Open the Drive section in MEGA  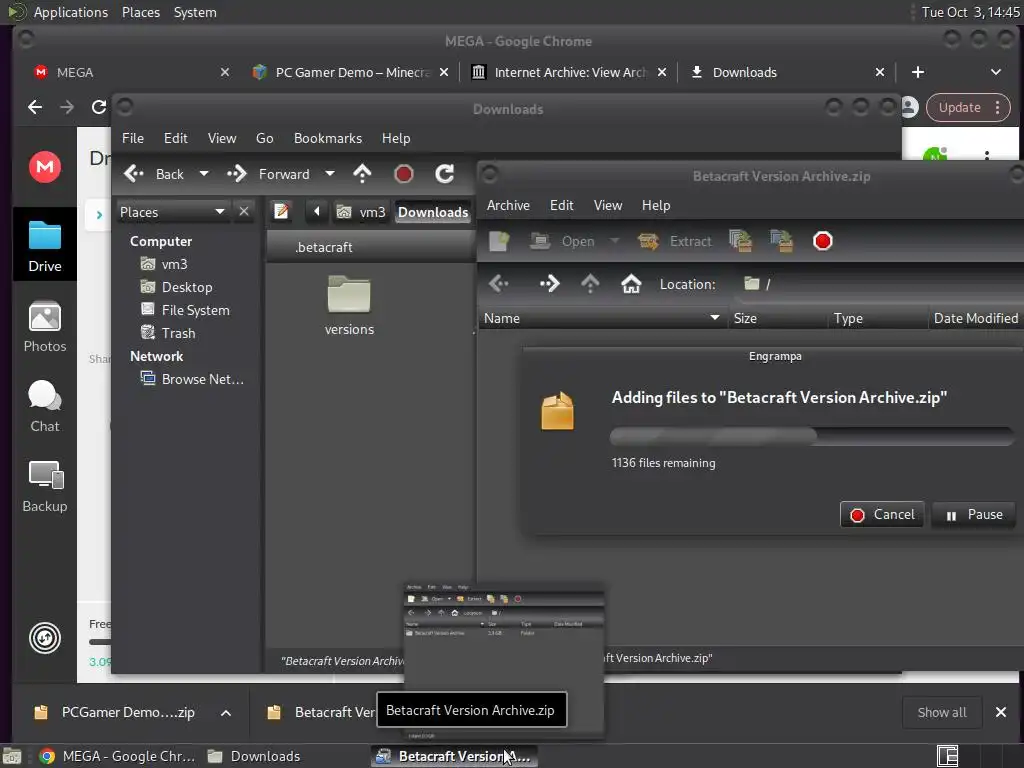coord(44,247)
